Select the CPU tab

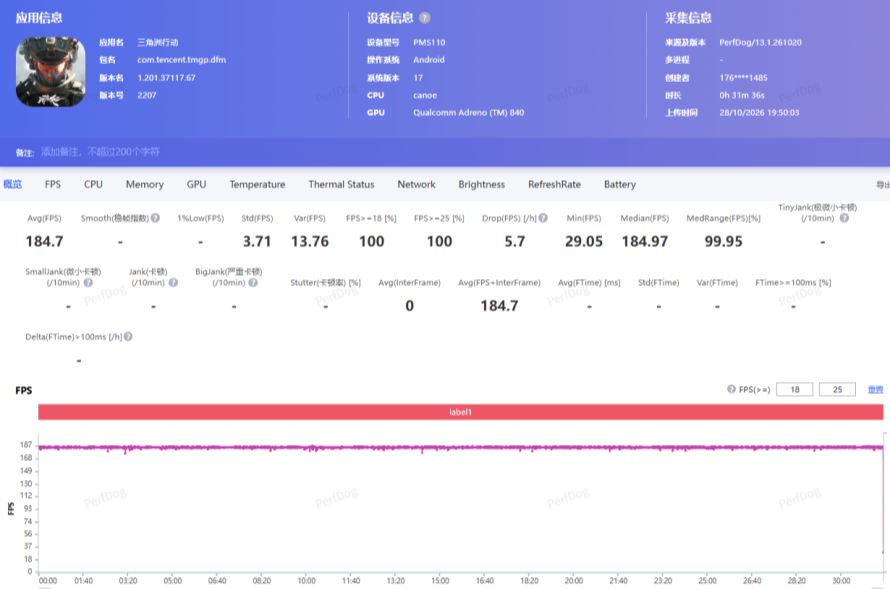point(93,184)
